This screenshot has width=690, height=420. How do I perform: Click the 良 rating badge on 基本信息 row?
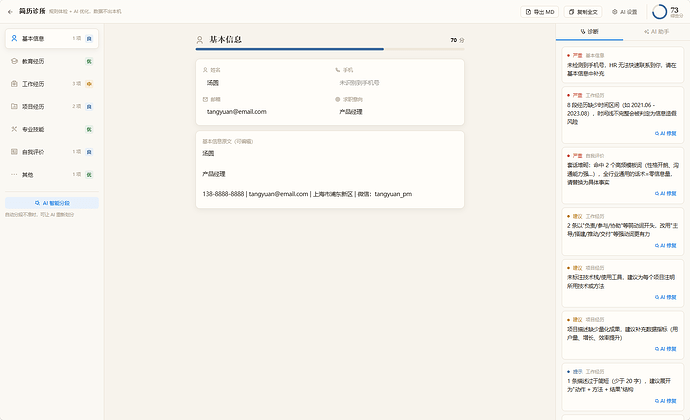(x=89, y=39)
